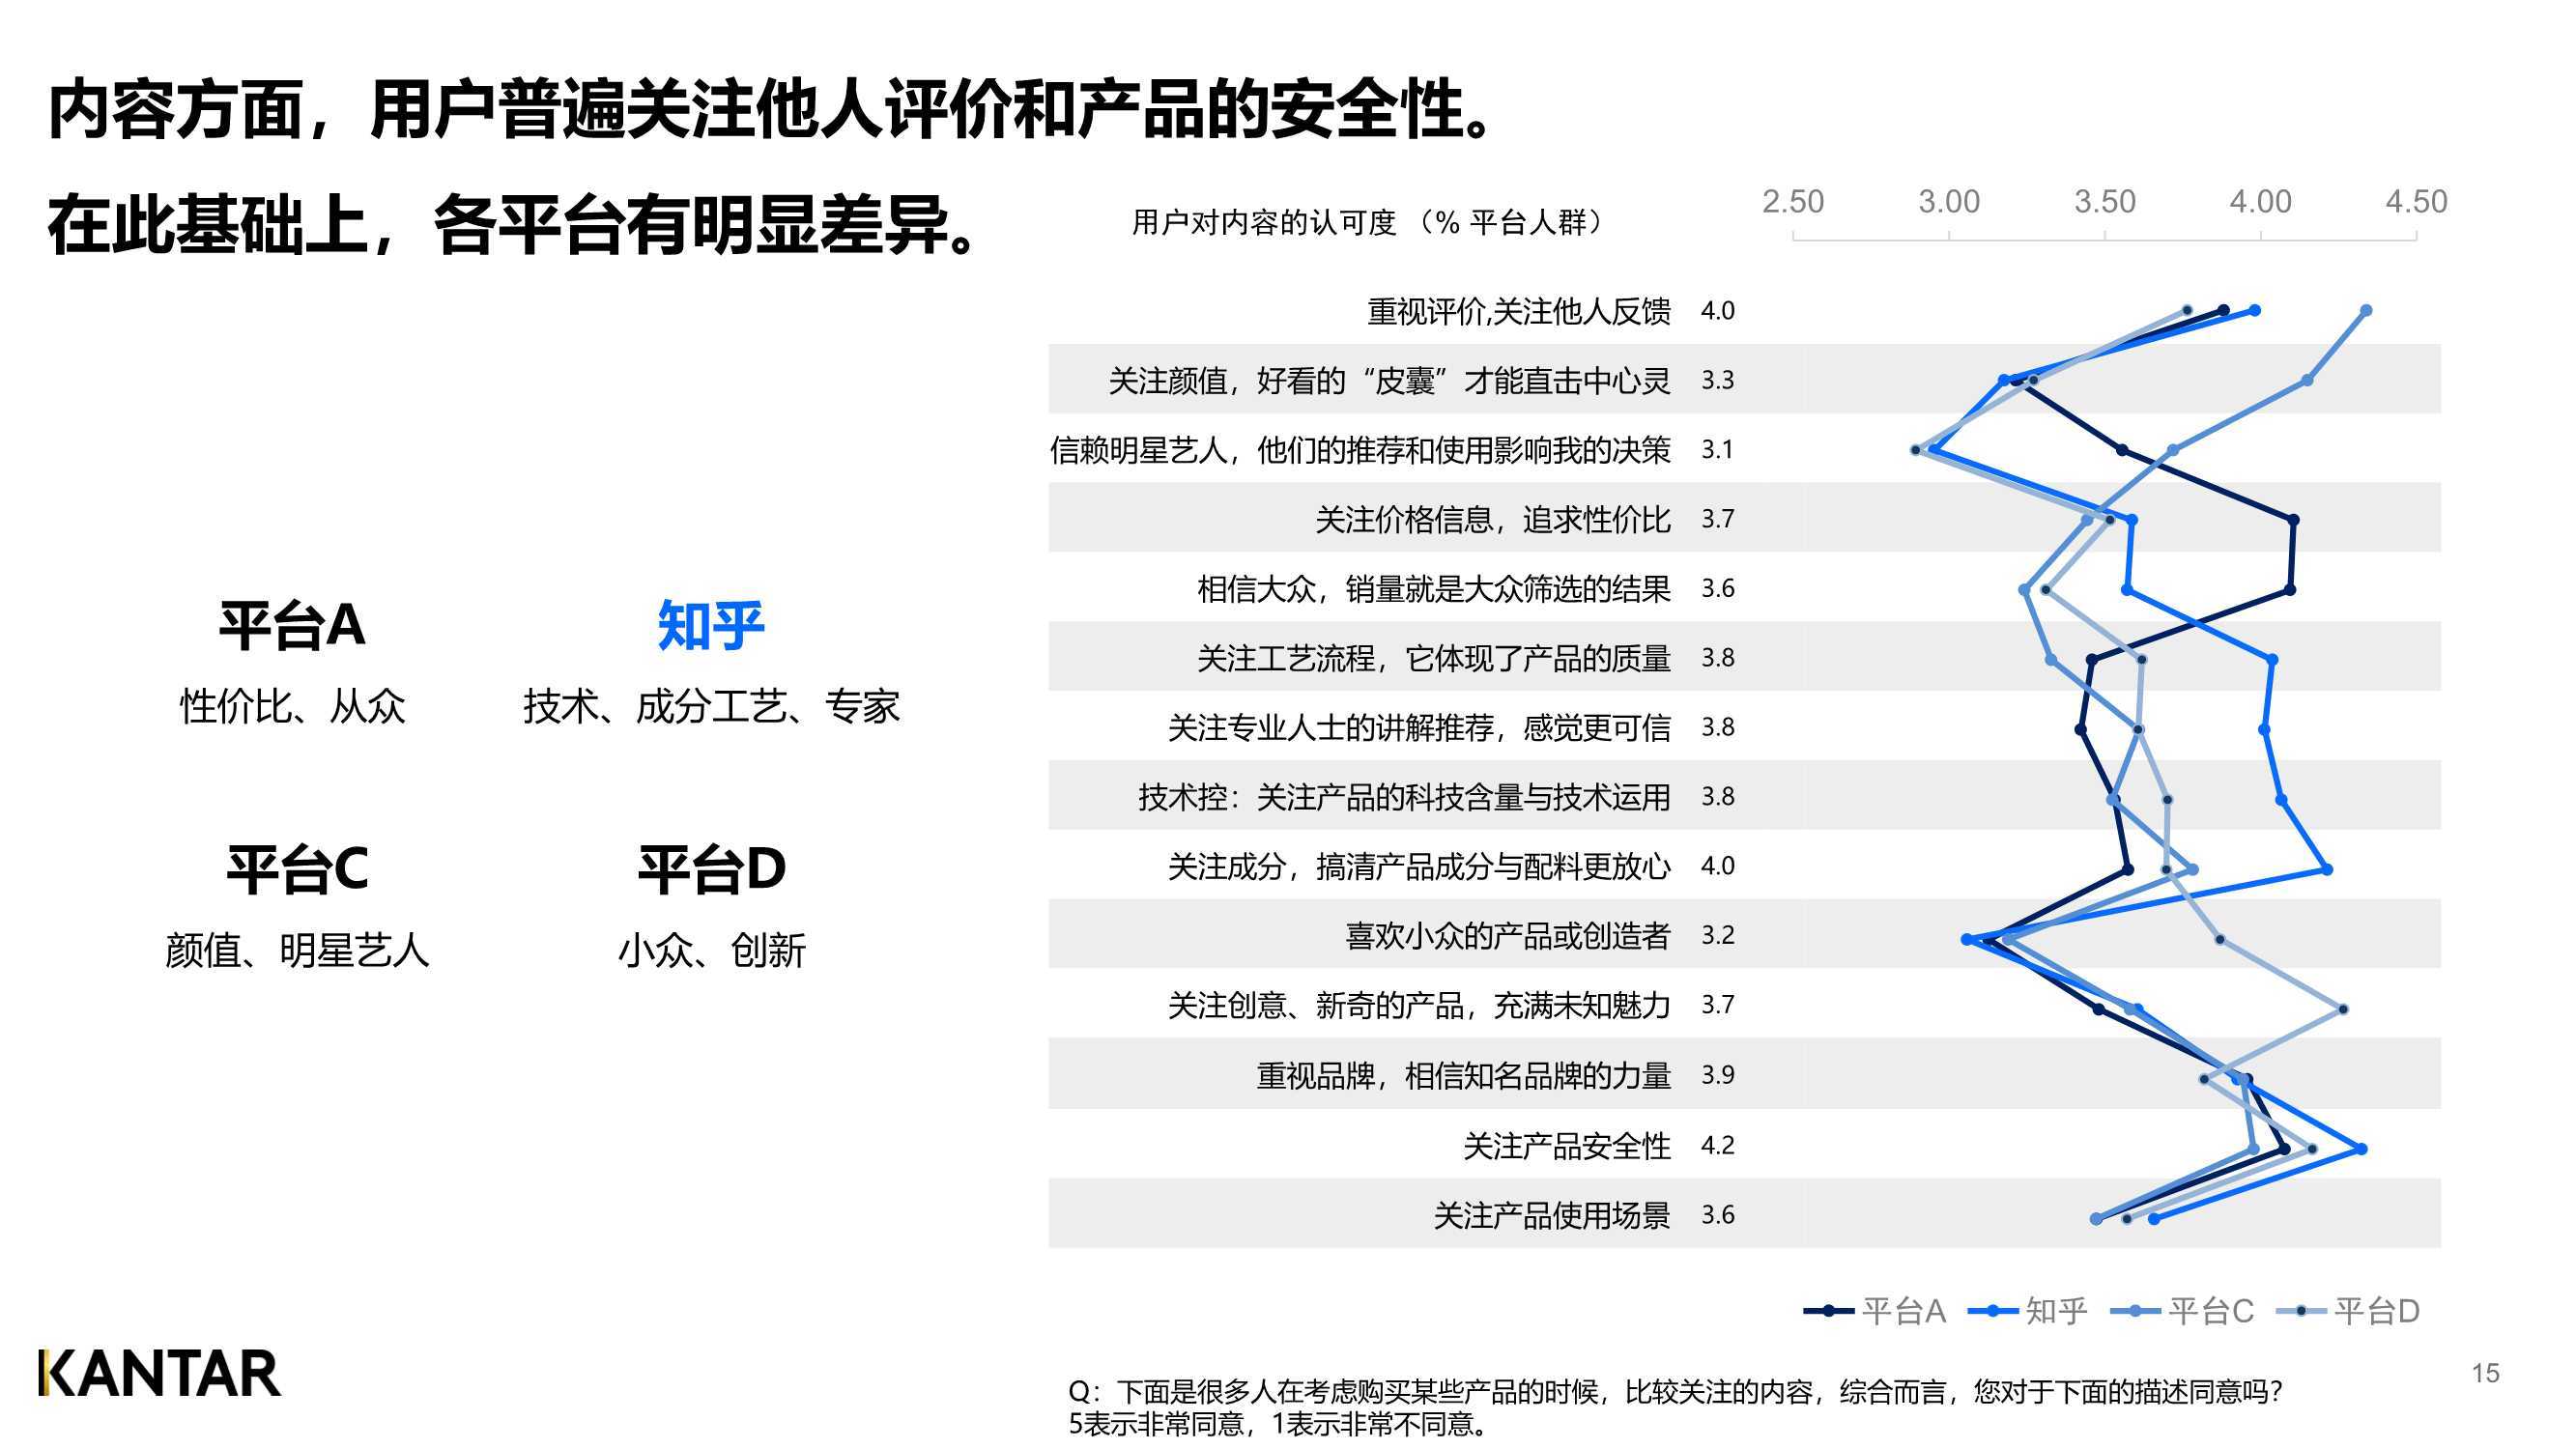Click the 3.2 value for 喜欢小众的产品
Viewport: 2576px width, 1449px height.
pos(1718,935)
